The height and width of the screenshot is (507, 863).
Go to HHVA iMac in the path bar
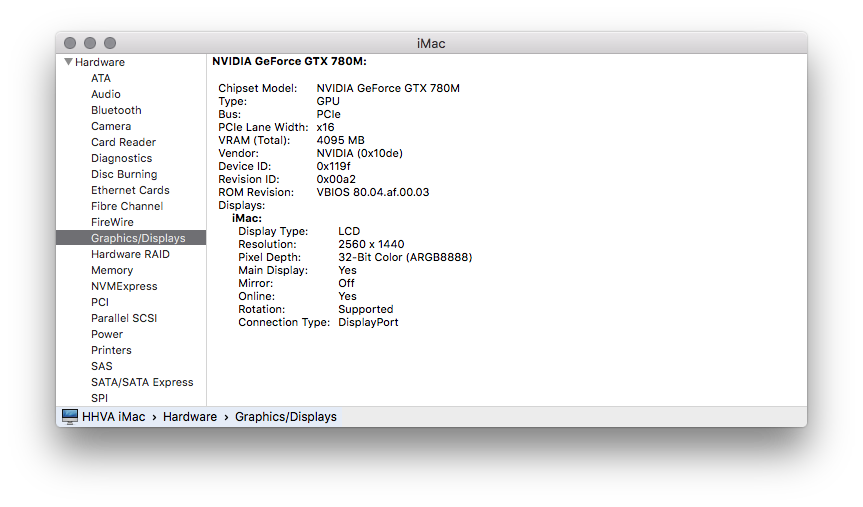[x=113, y=417]
